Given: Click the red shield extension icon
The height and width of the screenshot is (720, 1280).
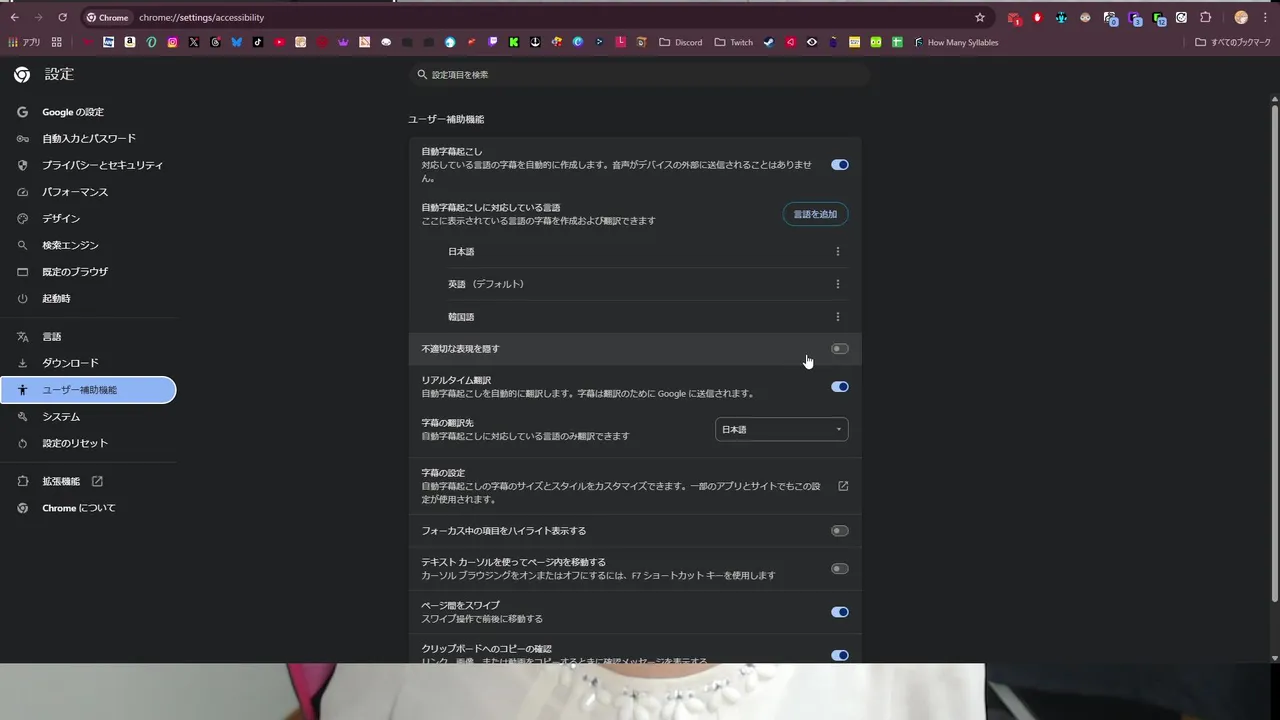Looking at the screenshot, I should click(1037, 17).
